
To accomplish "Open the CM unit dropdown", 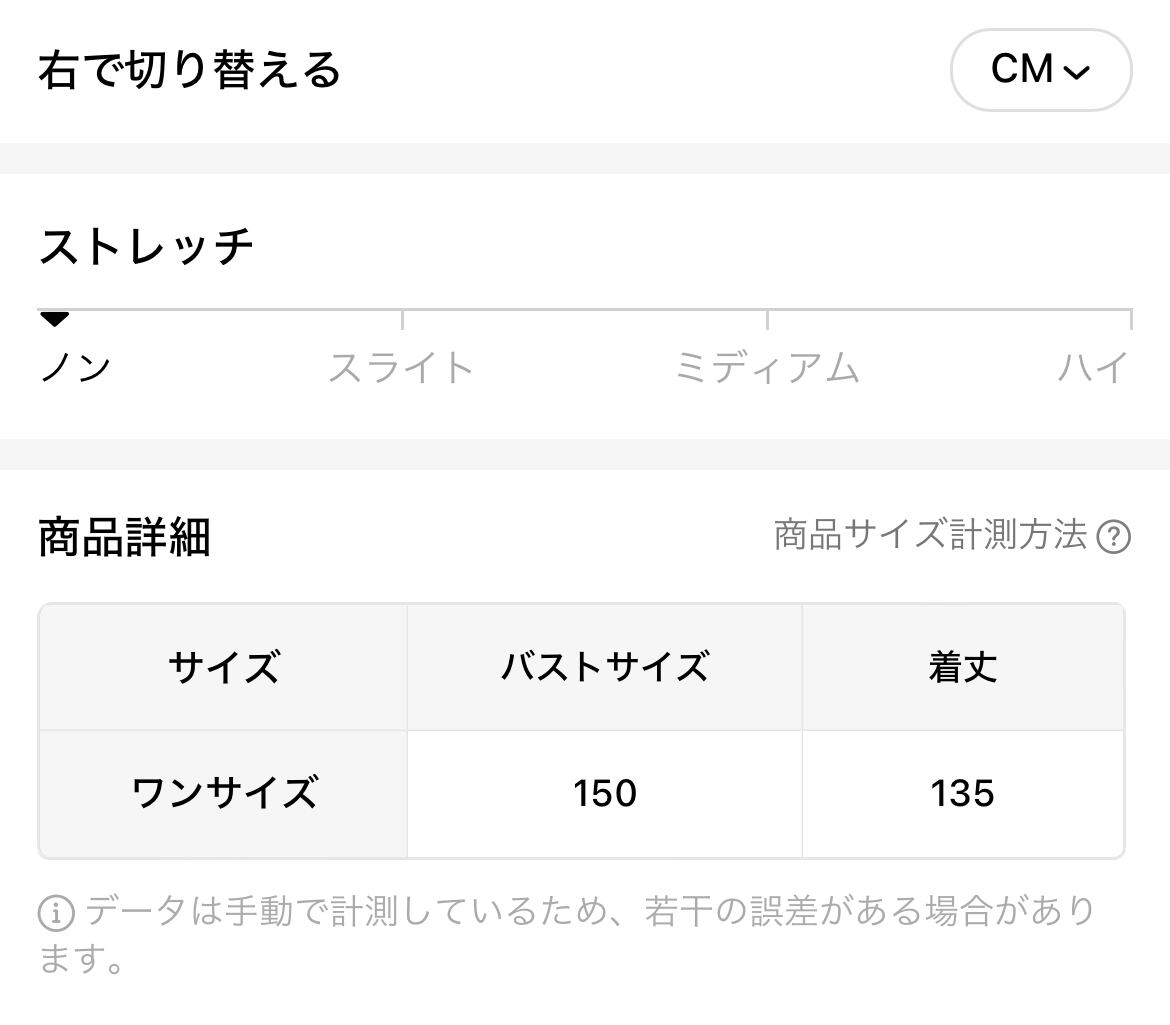I will (x=1040, y=70).
